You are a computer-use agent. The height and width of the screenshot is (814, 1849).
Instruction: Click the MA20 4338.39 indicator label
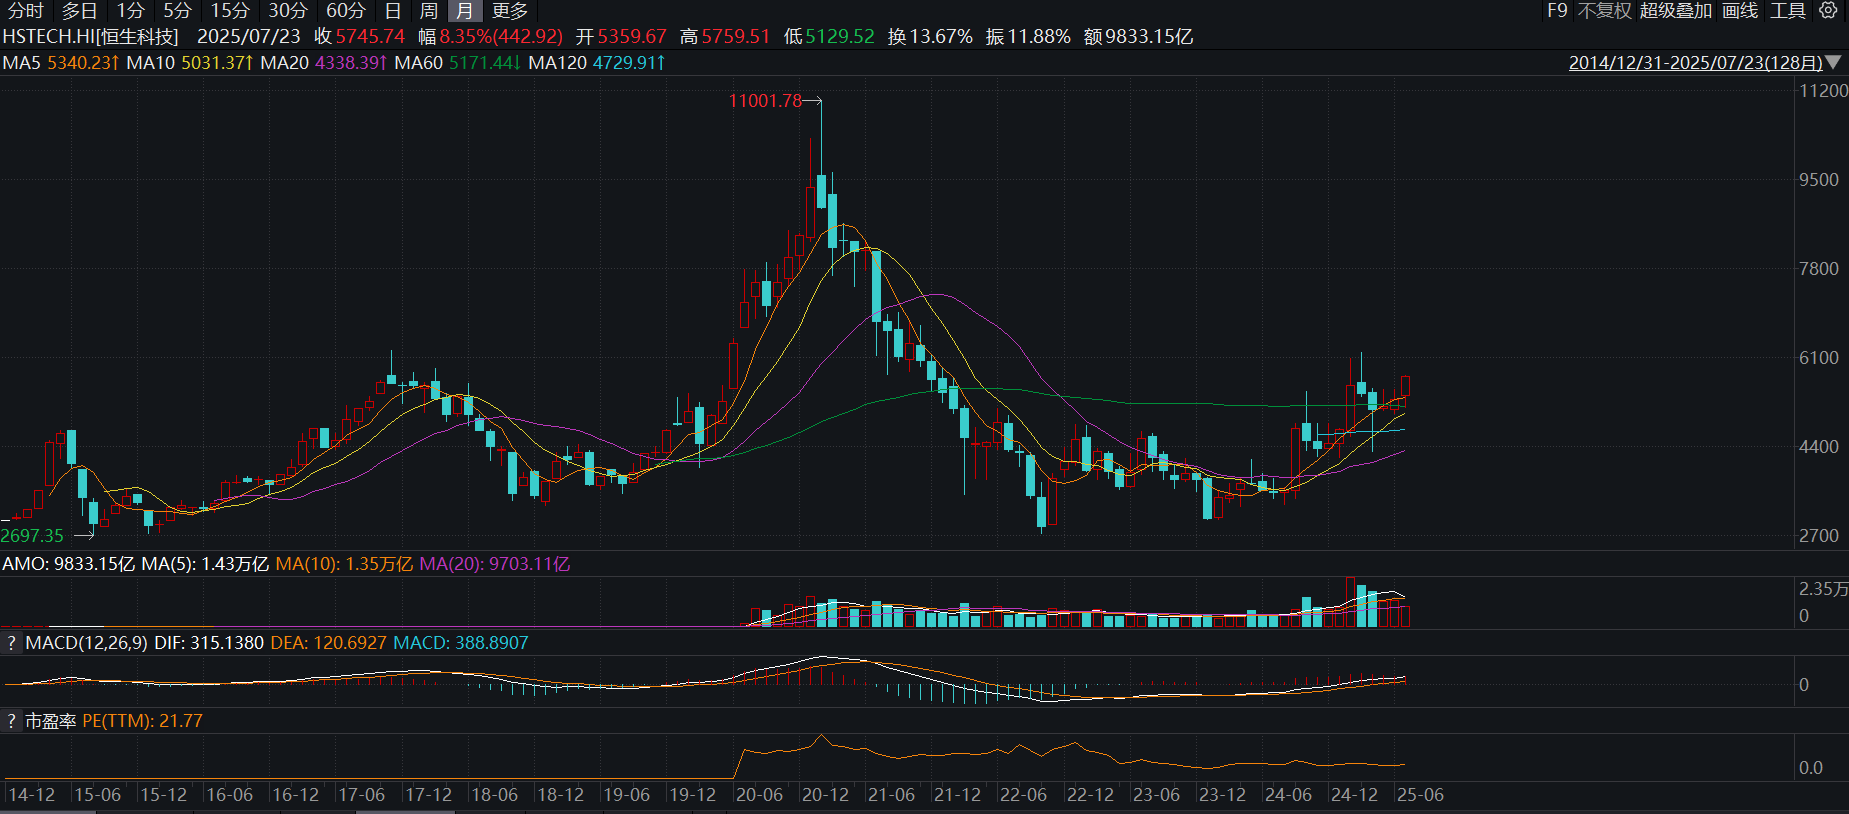tap(324, 63)
